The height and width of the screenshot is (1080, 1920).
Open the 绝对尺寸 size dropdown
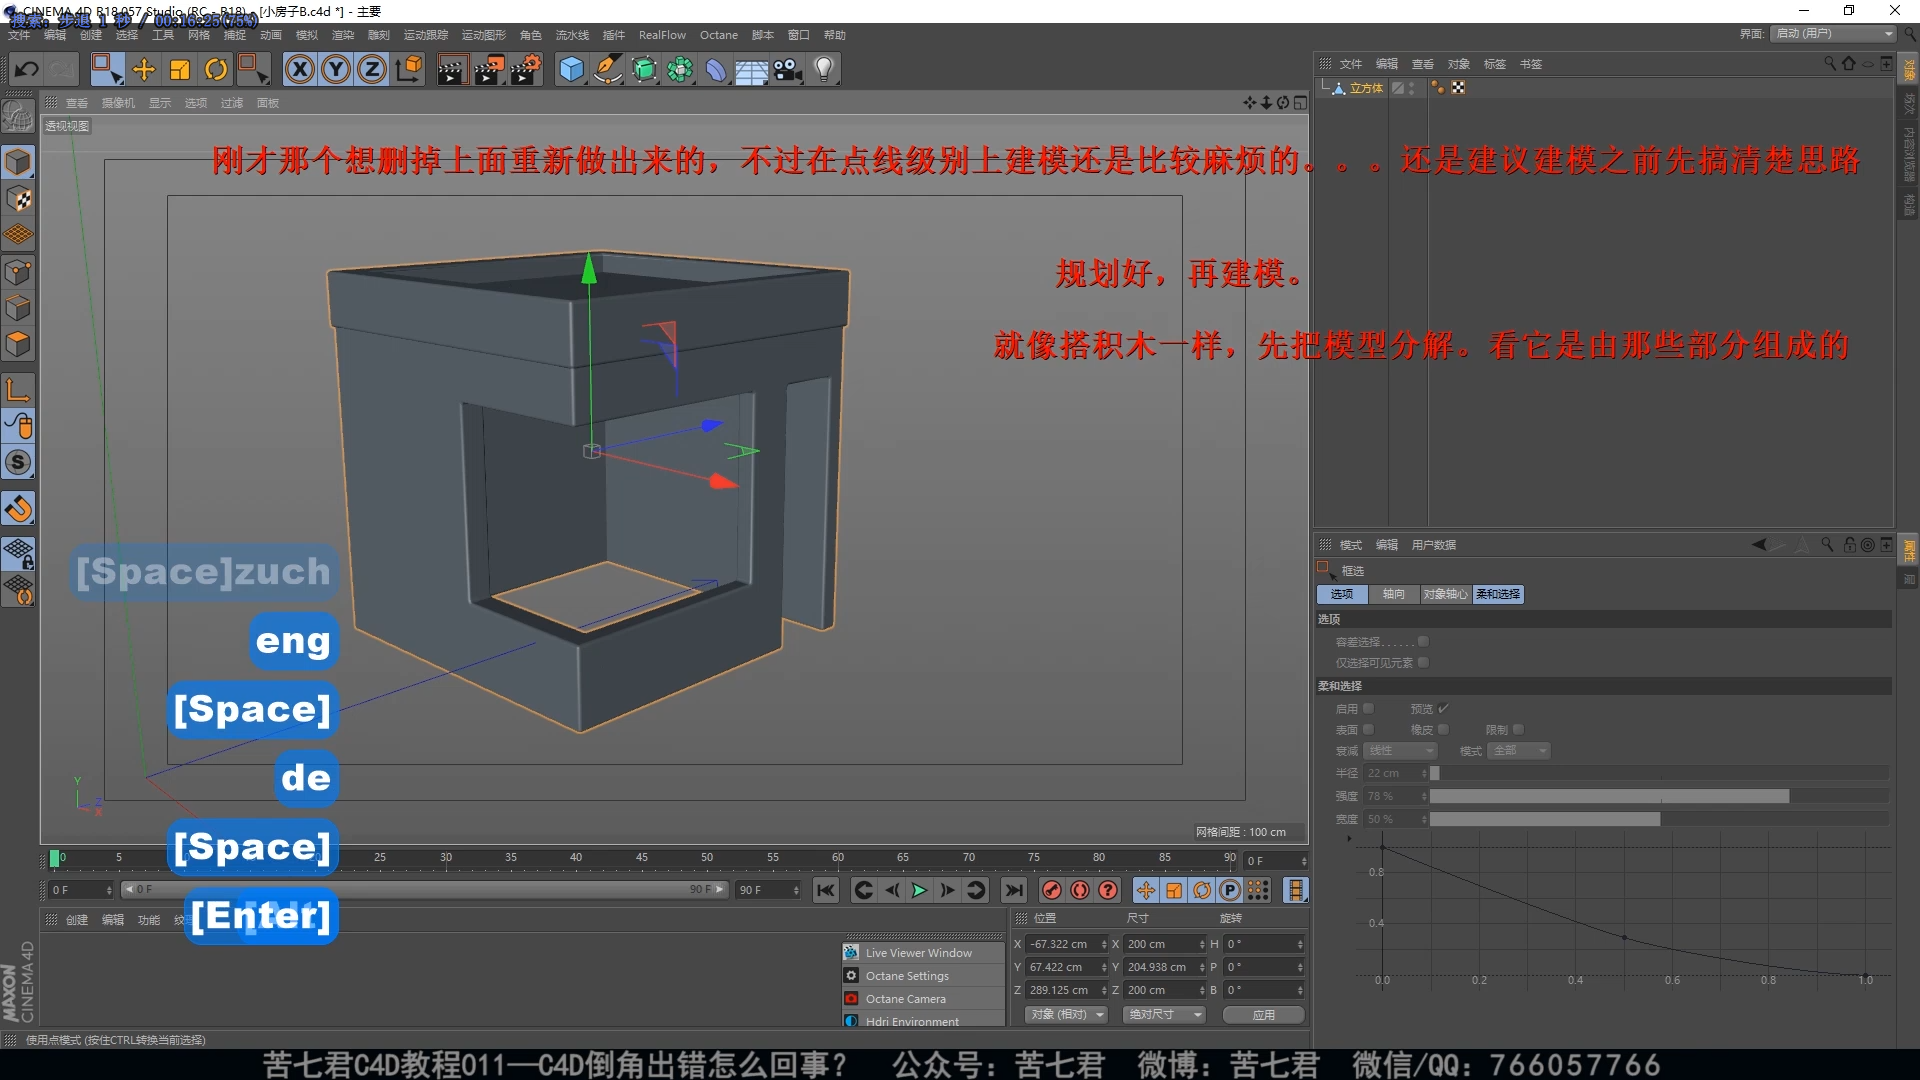(x=1164, y=1015)
